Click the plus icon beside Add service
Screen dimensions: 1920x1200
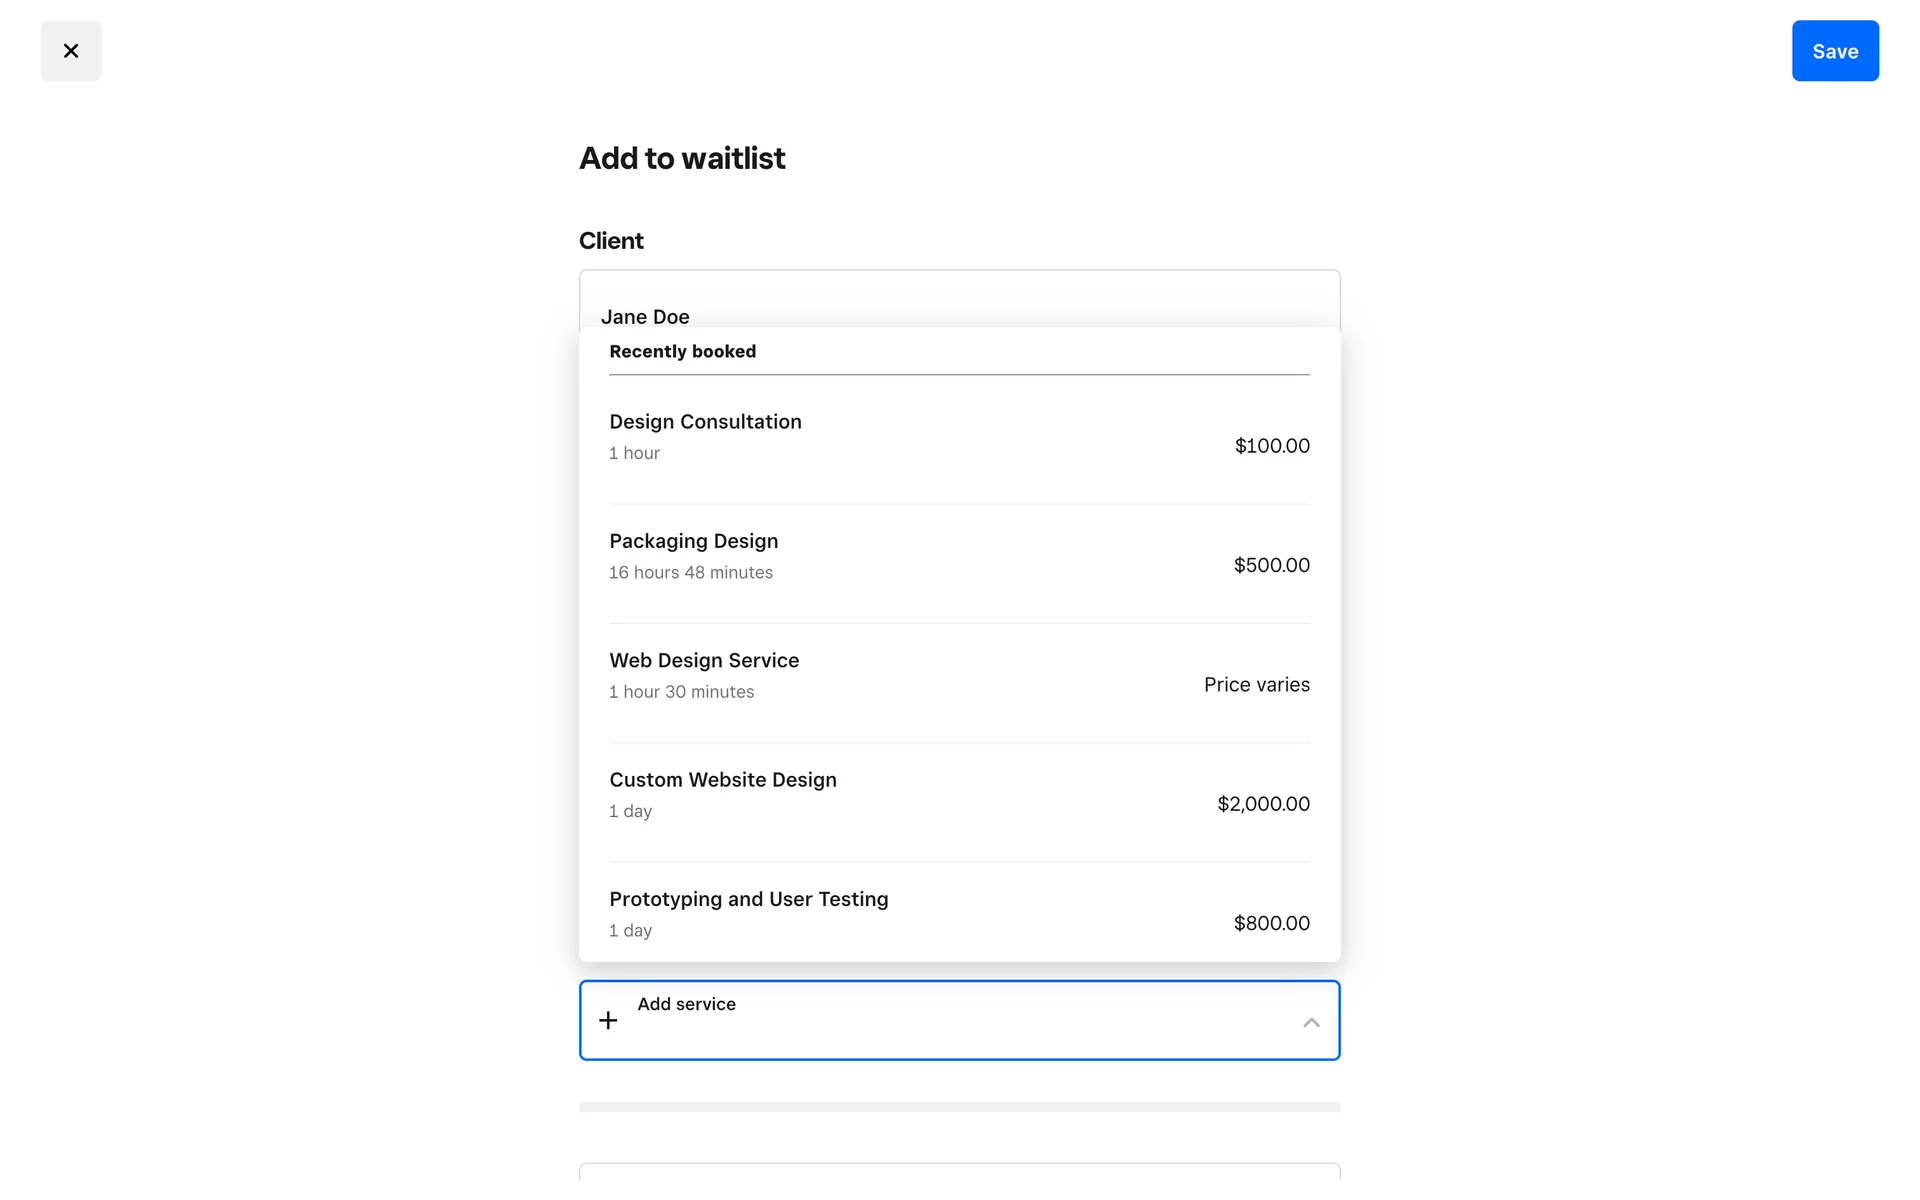pyautogui.click(x=608, y=1020)
